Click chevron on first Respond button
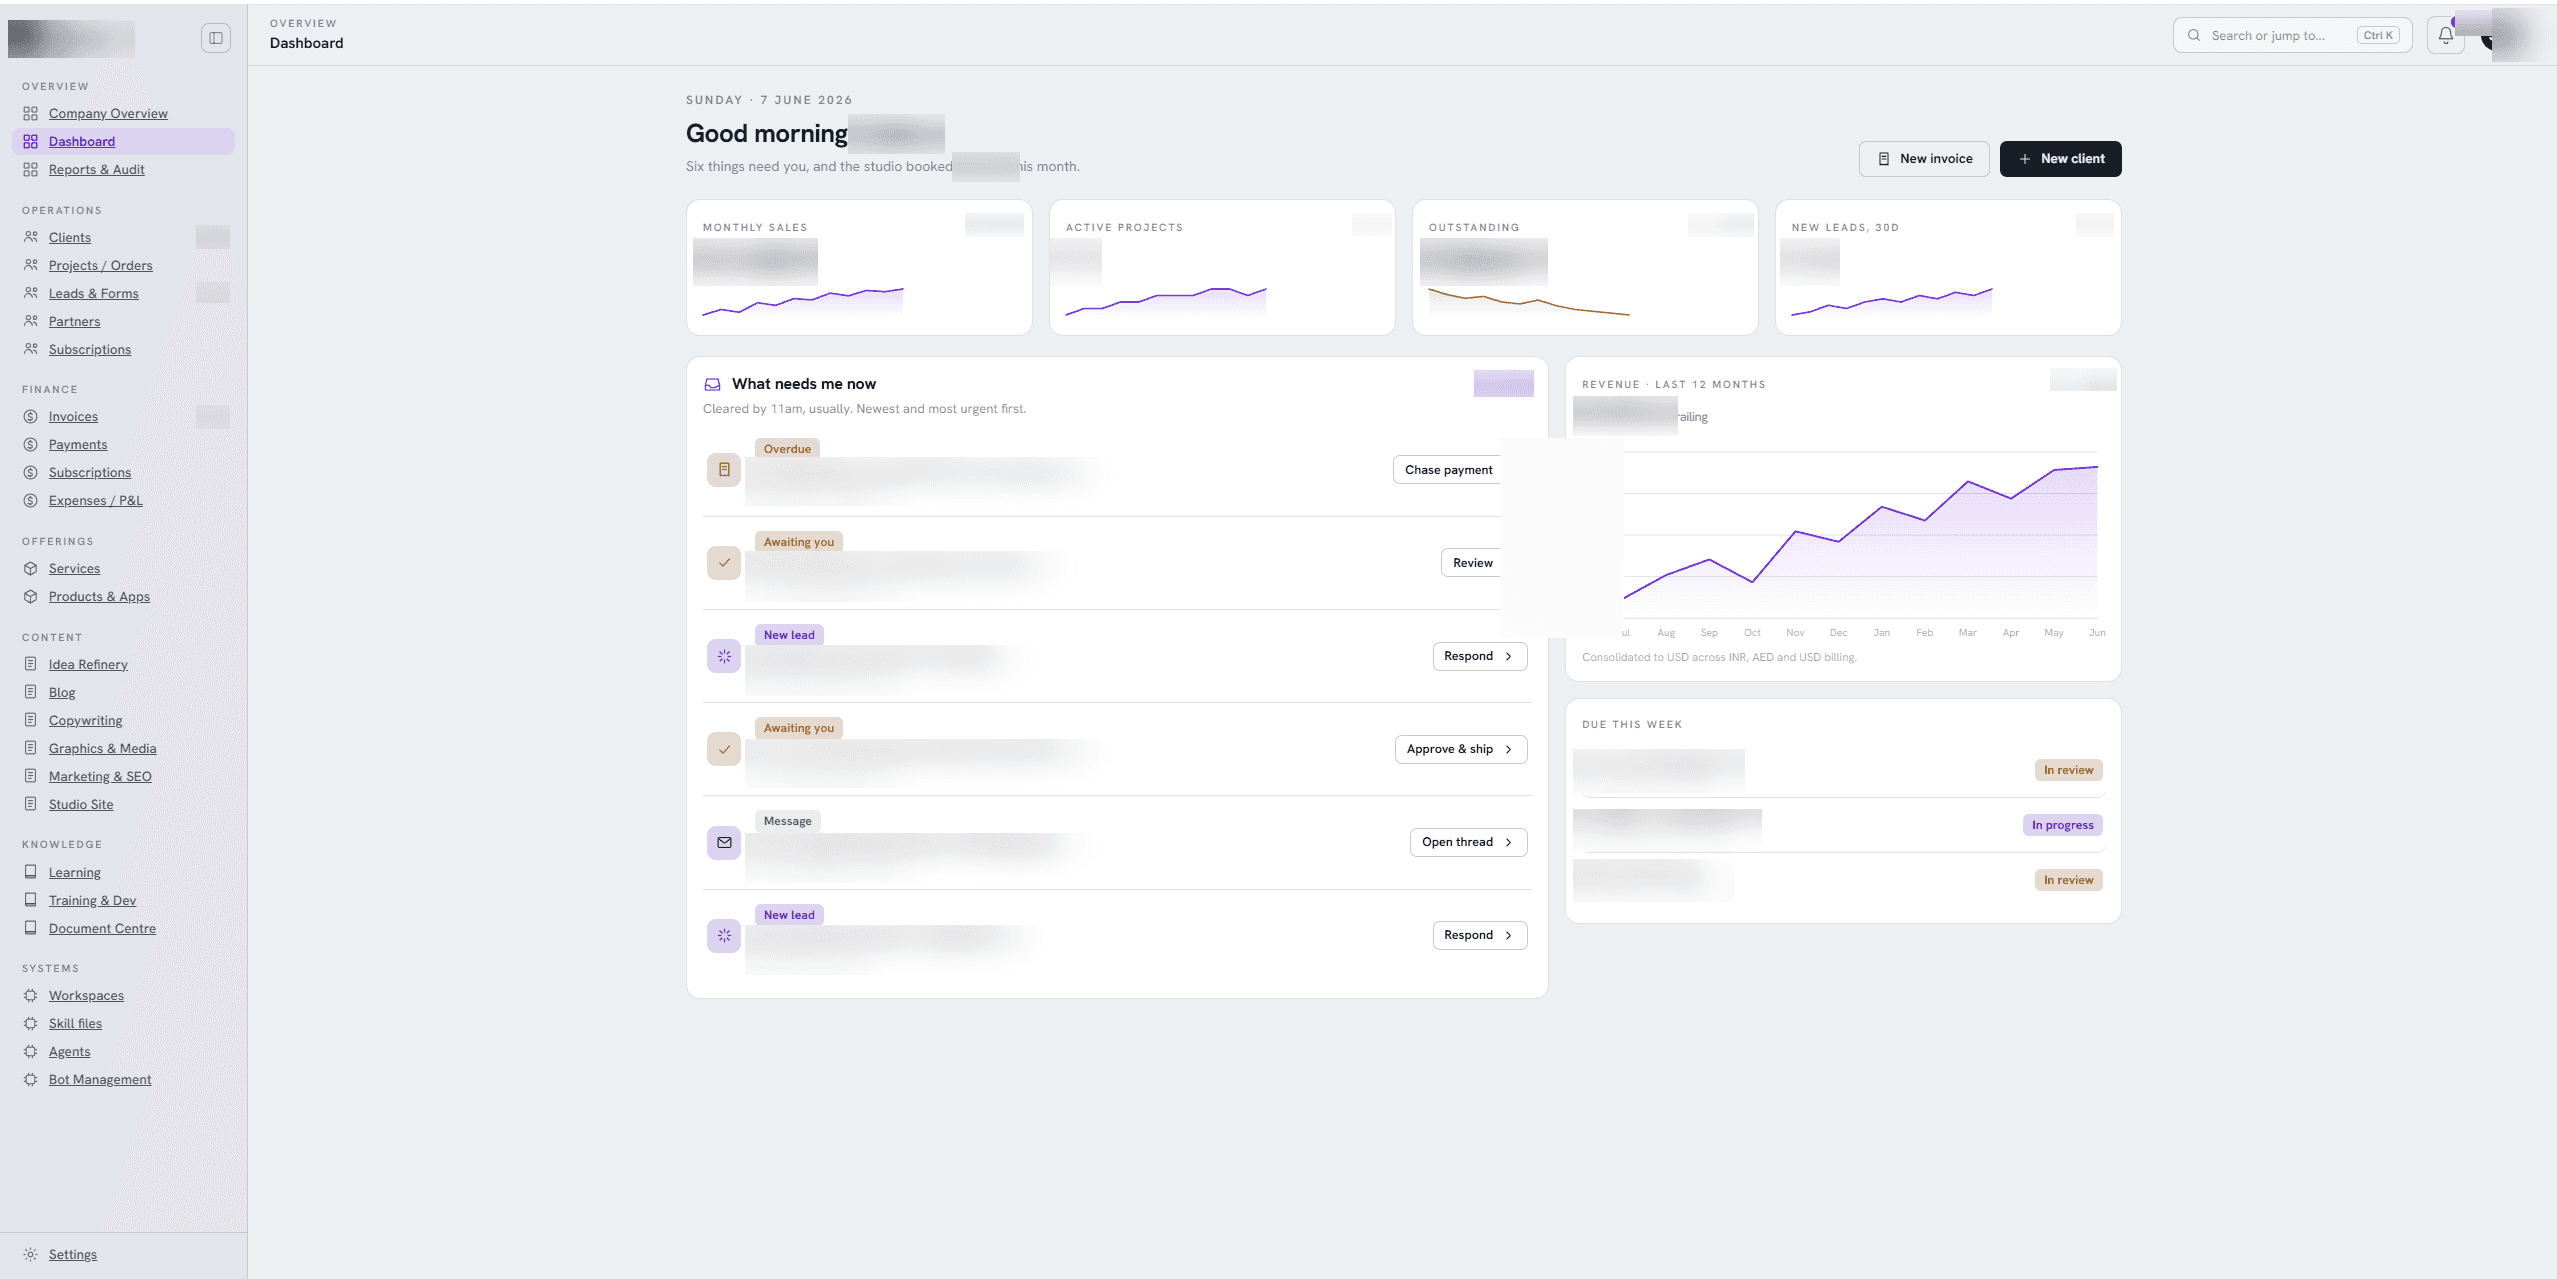2557x1279 pixels. click(x=1508, y=656)
